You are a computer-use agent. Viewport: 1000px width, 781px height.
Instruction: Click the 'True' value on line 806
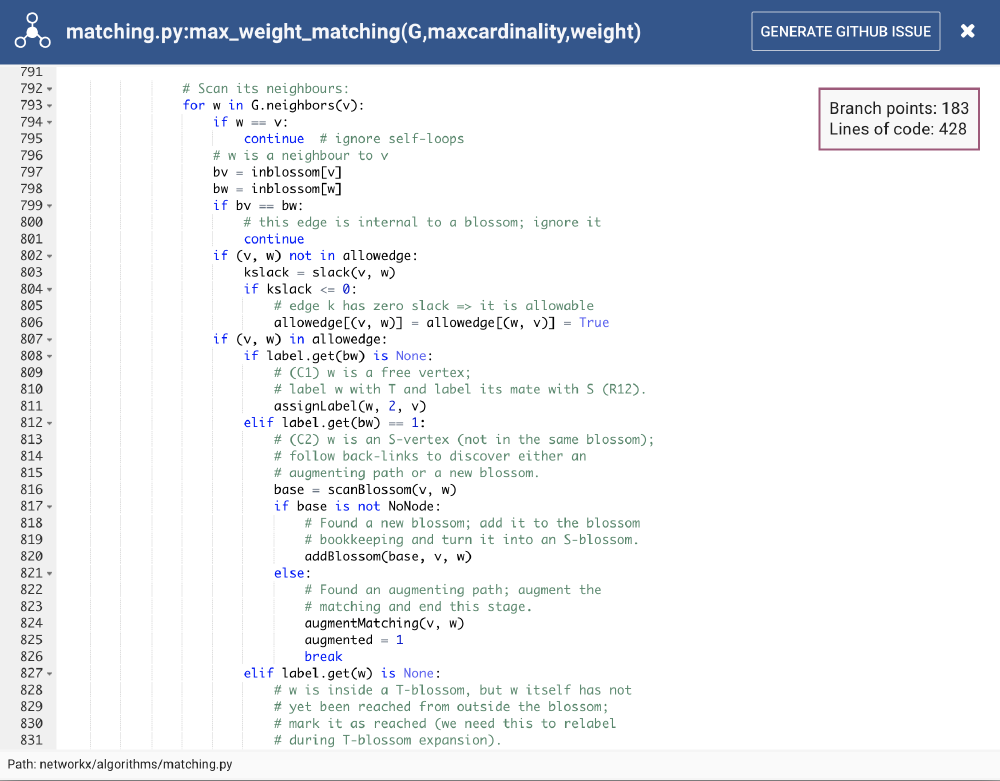pos(594,323)
